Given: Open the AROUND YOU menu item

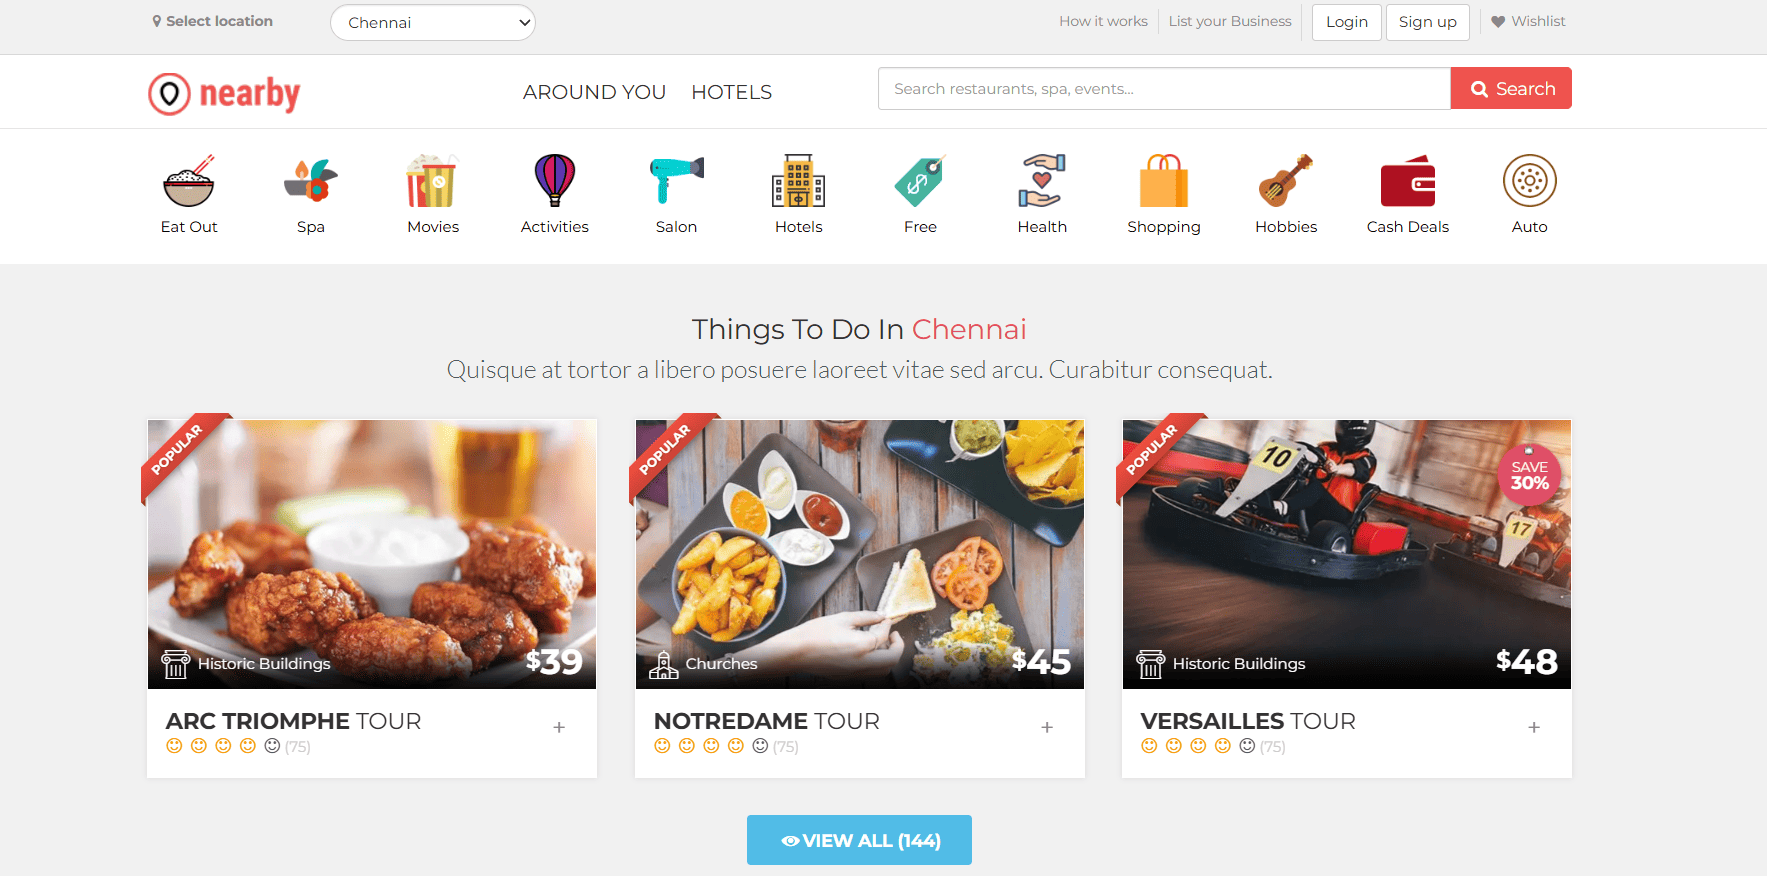Looking at the screenshot, I should (x=594, y=92).
